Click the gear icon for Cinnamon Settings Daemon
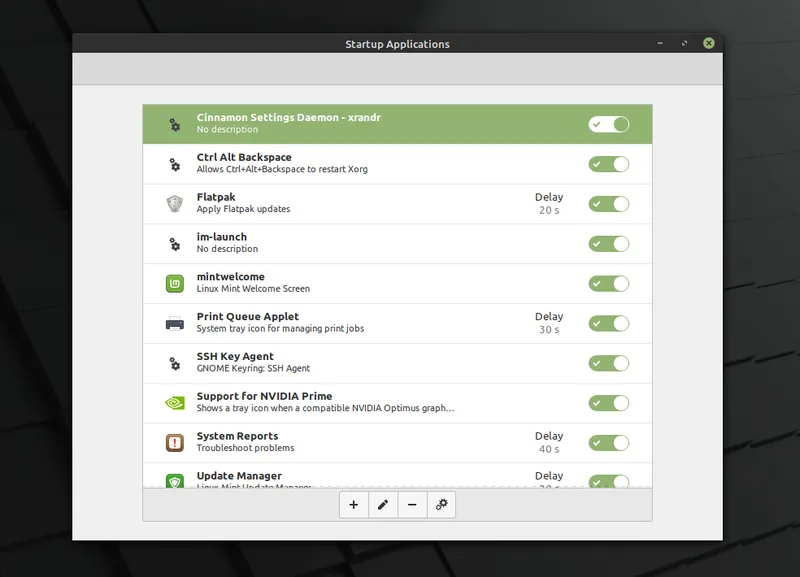The width and height of the screenshot is (800, 577). 174,124
